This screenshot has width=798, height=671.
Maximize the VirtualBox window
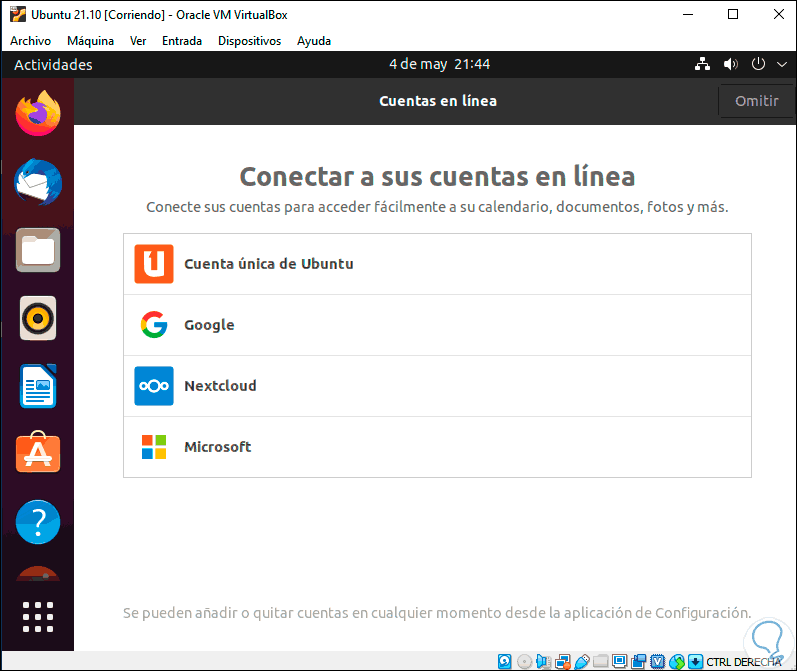733,14
